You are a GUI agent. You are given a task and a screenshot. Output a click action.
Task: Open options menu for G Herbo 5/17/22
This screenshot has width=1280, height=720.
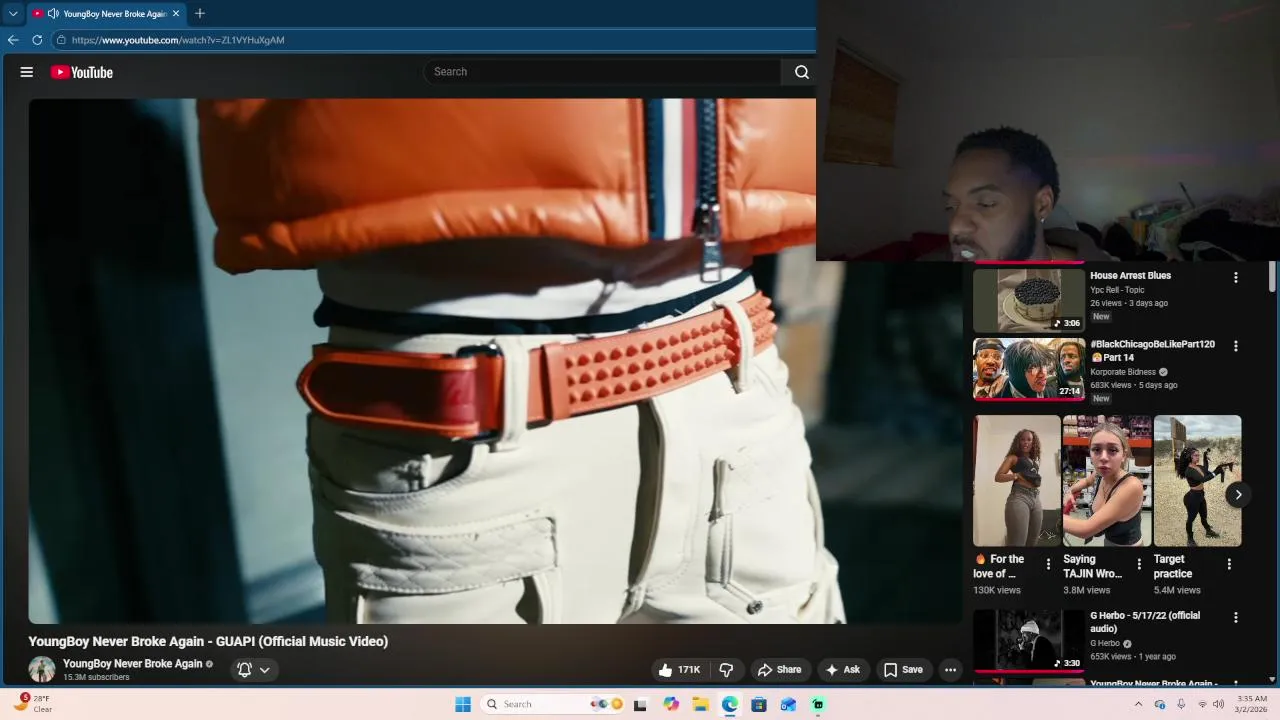tap(1236, 618)
